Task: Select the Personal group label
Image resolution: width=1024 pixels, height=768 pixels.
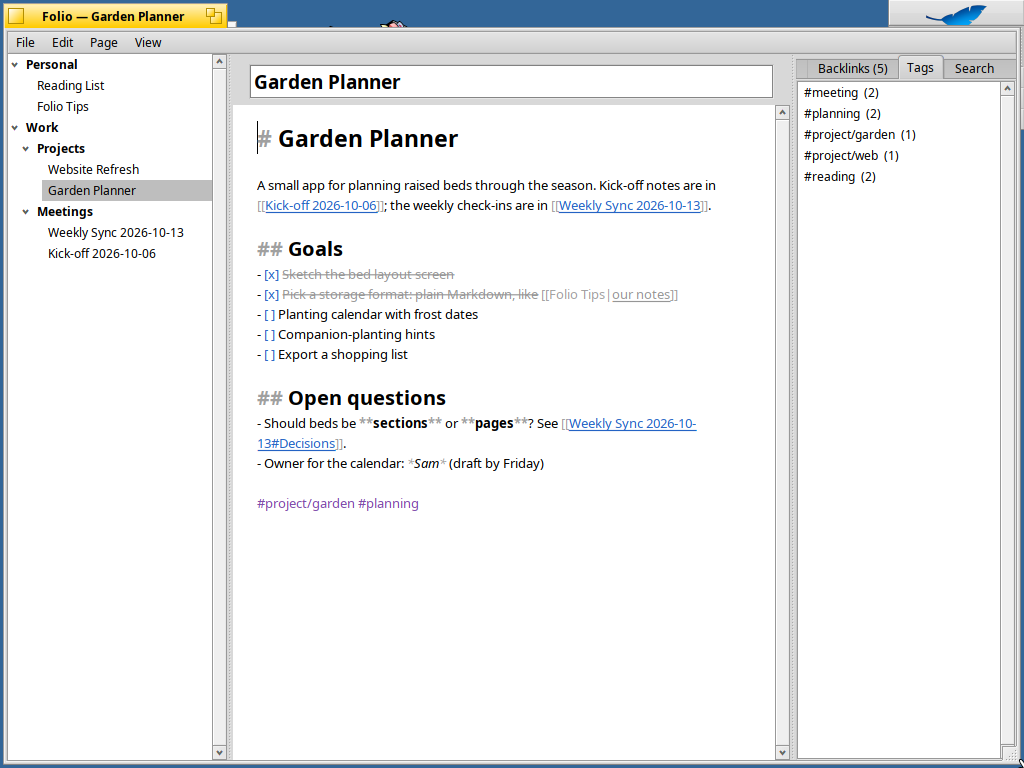Action: coord(52,65)
